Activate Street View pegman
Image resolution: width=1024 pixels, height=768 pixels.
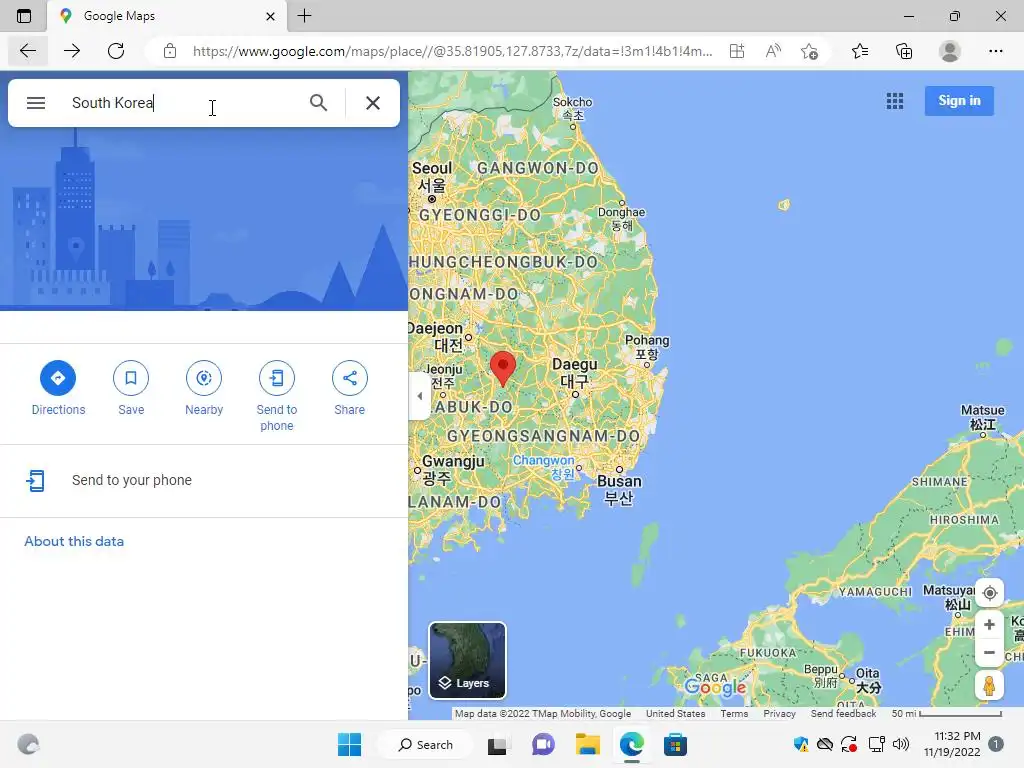[x=989, y=686]
